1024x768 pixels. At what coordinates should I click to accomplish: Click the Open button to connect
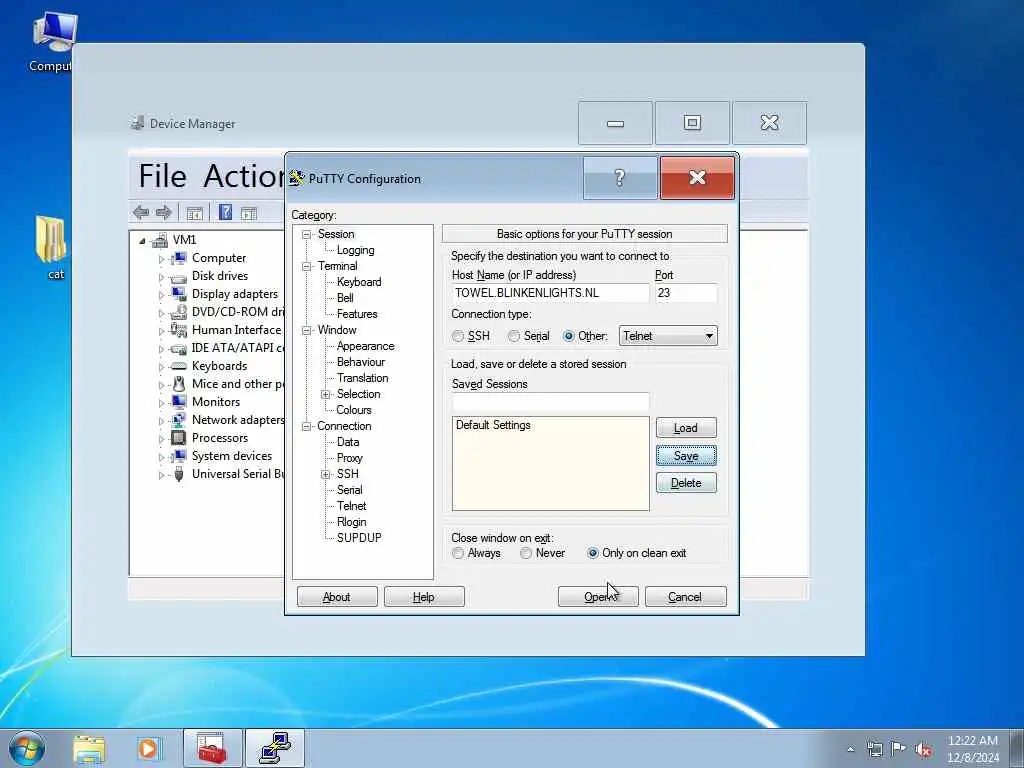598,597
